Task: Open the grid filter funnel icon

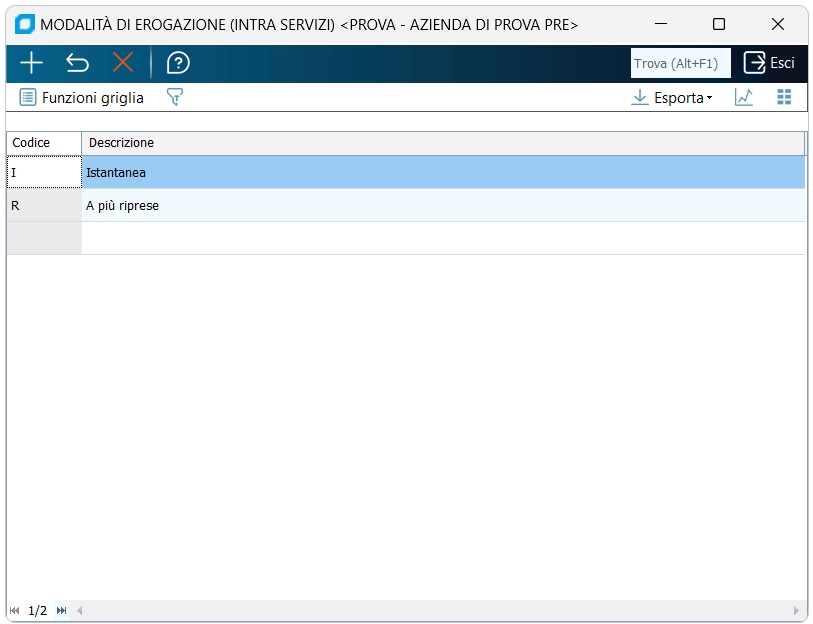Action: [175, 97]
